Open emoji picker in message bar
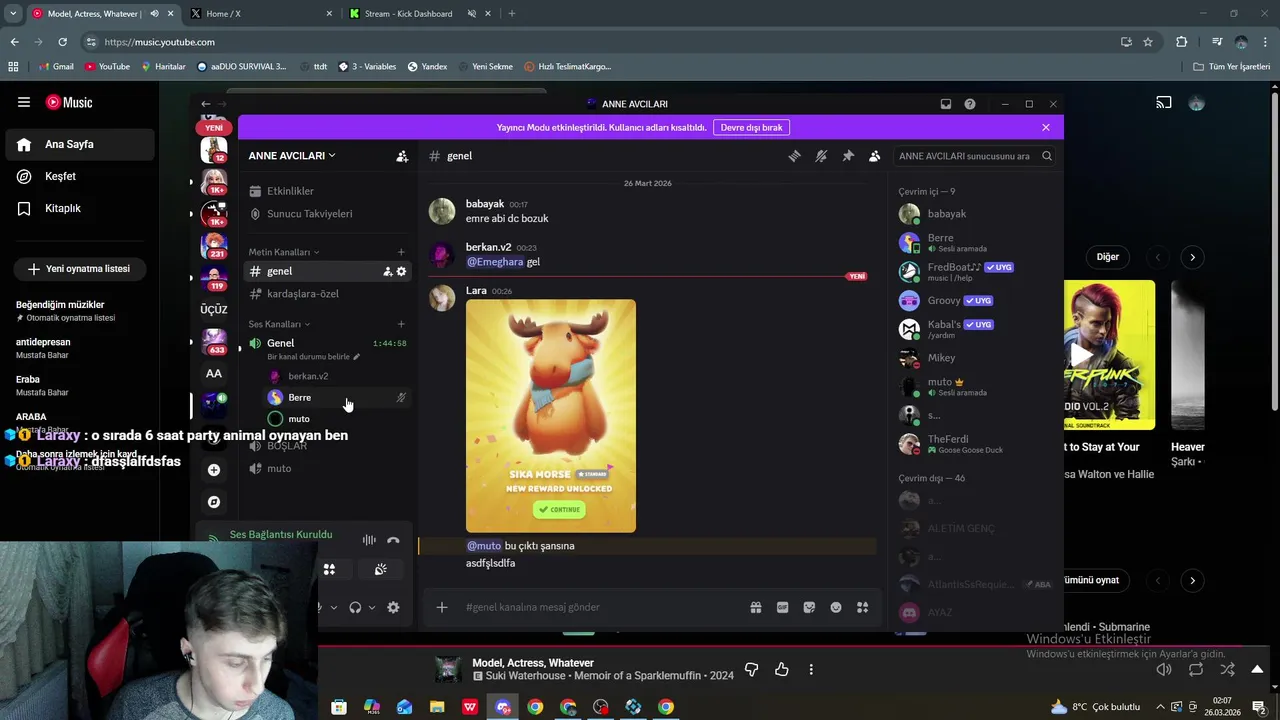 (x=836, y=607)
